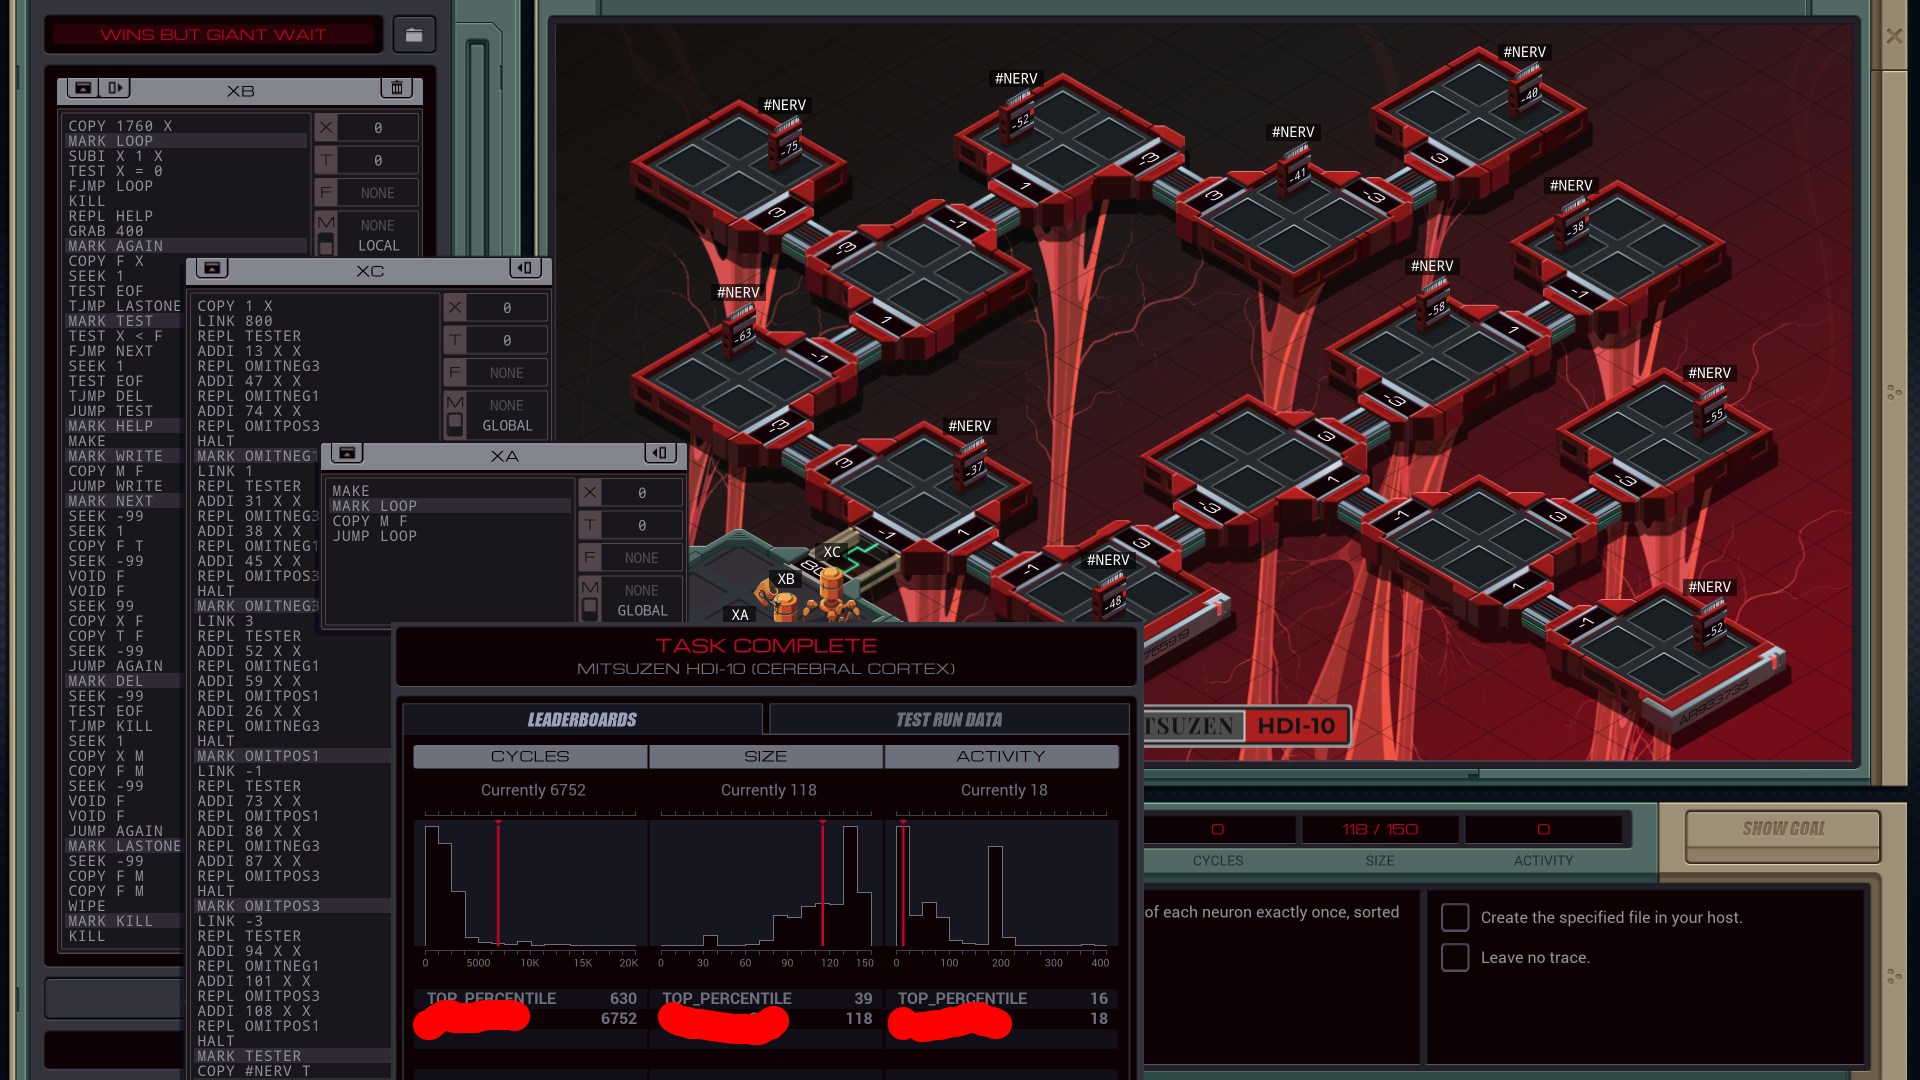
Task: Click 'Create the specified file' goal checkbox
Action: 1455,917
